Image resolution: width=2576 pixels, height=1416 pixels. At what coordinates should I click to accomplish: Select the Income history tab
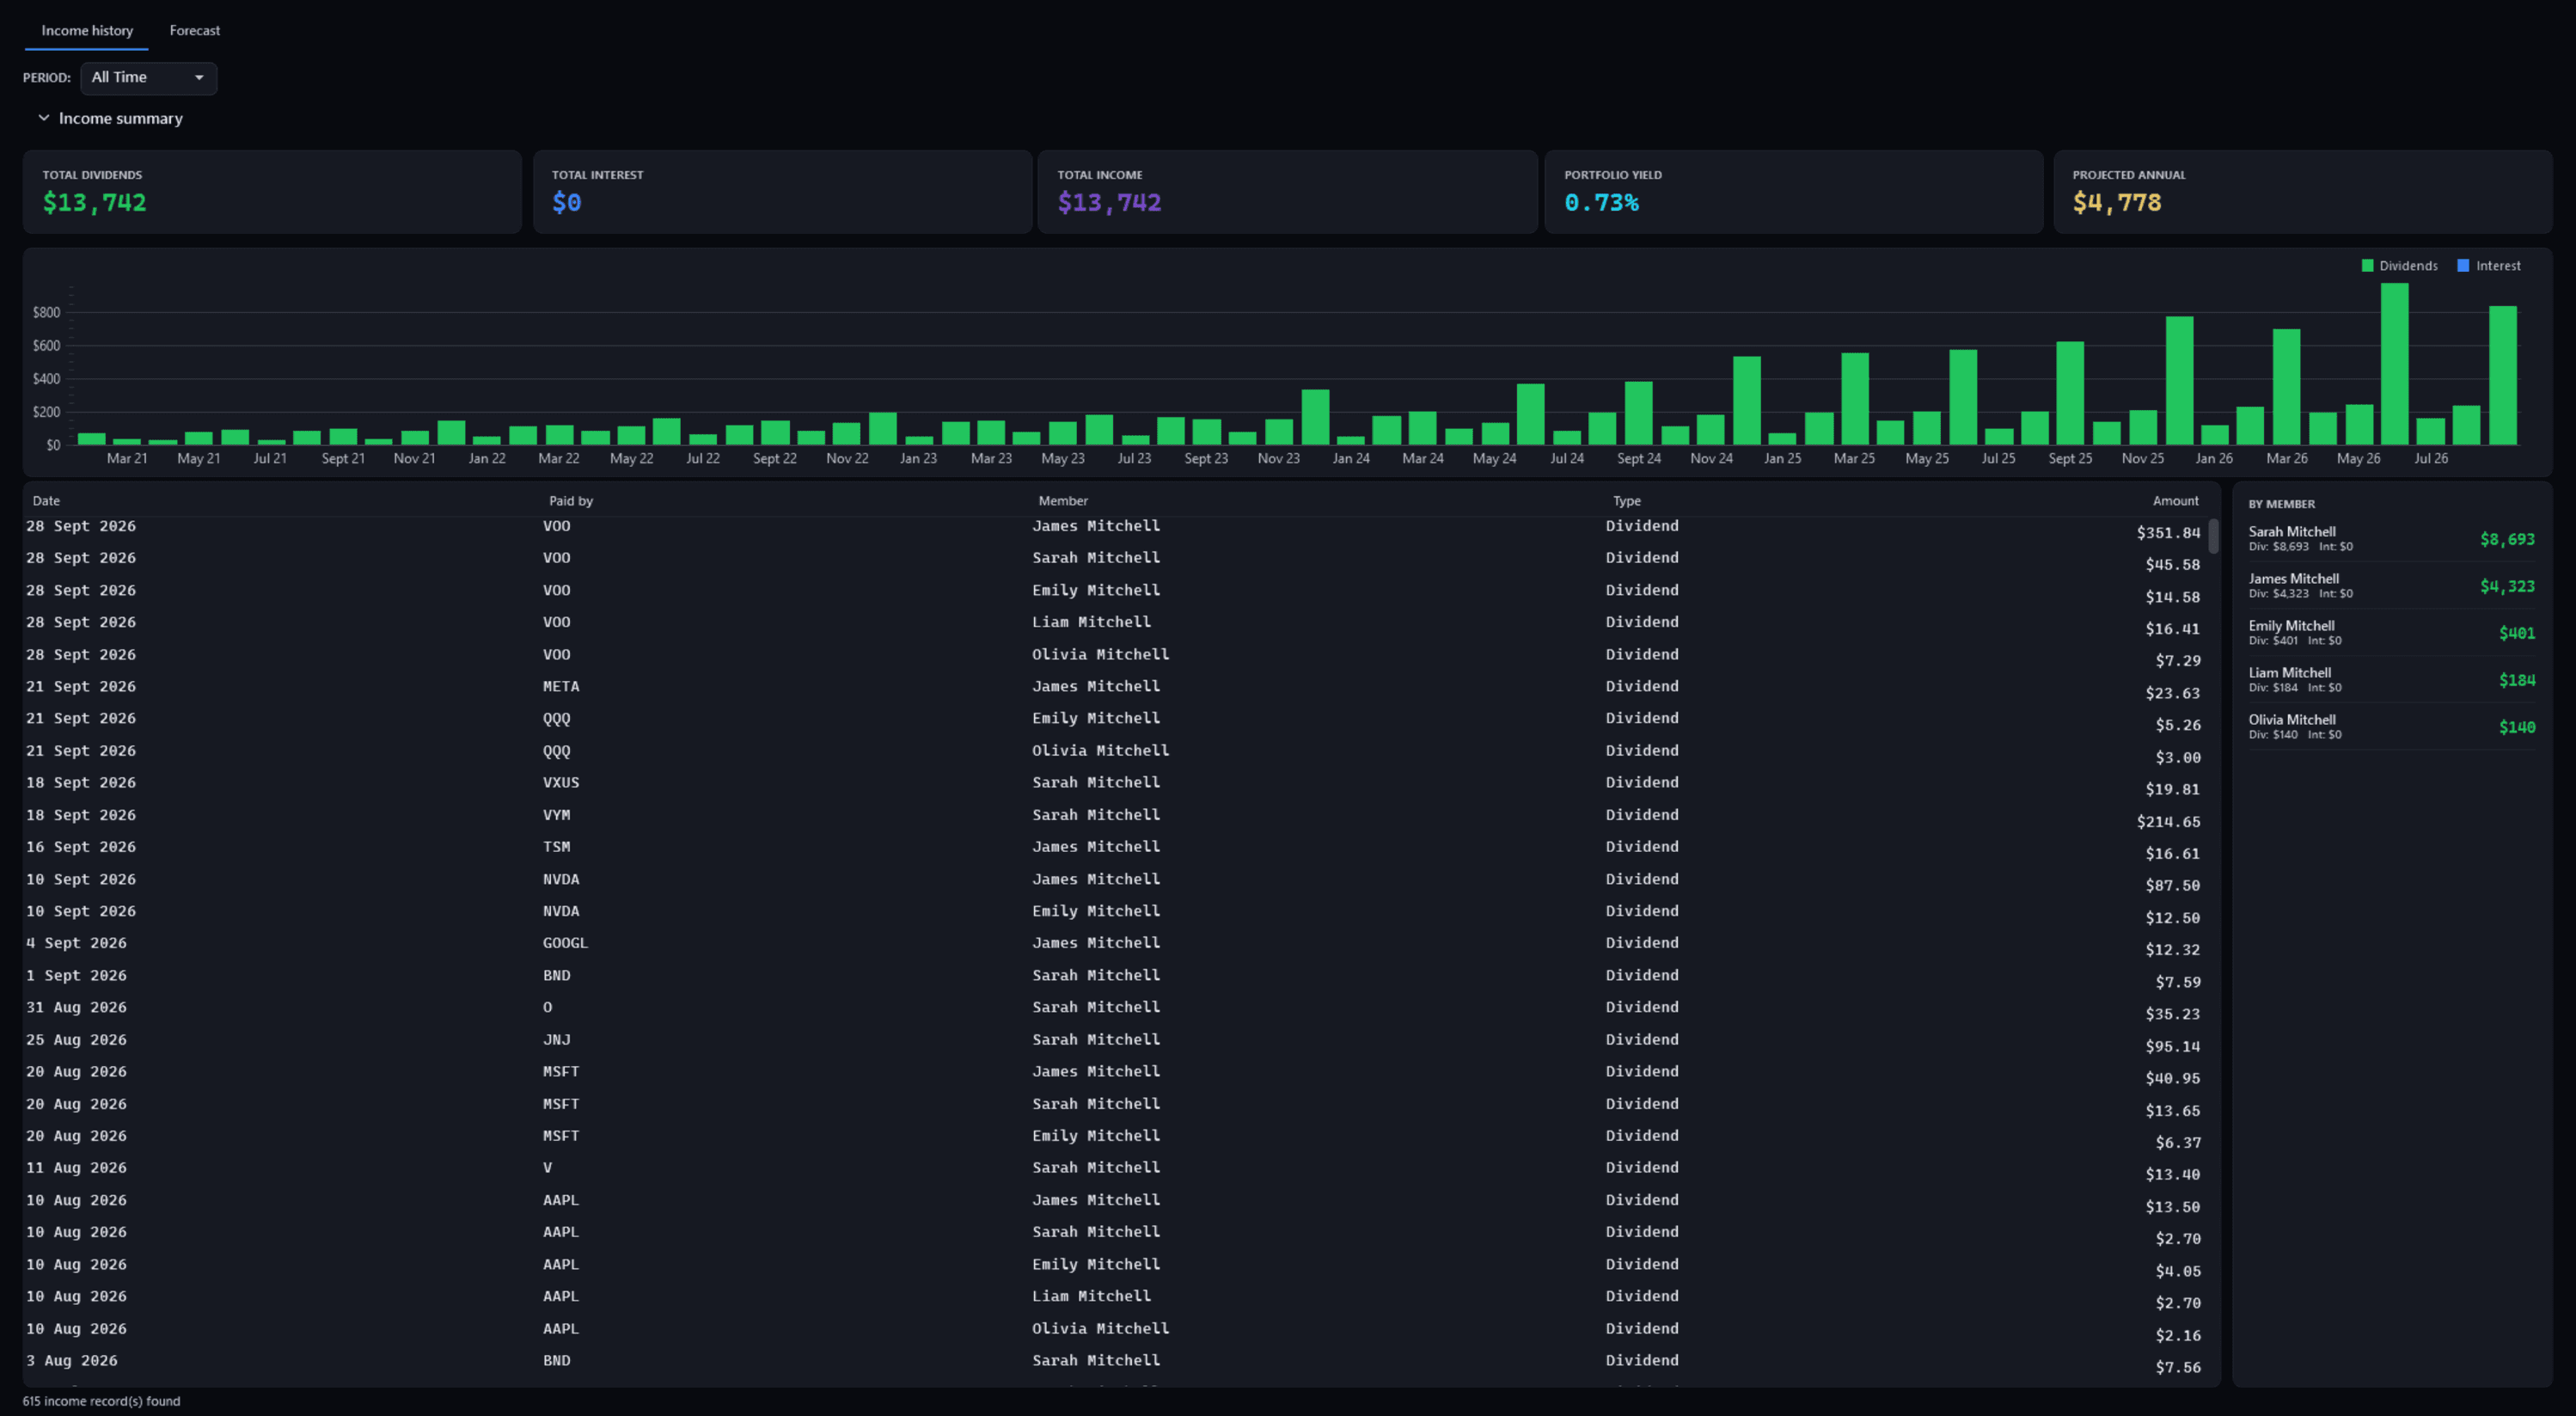(87, 30)
